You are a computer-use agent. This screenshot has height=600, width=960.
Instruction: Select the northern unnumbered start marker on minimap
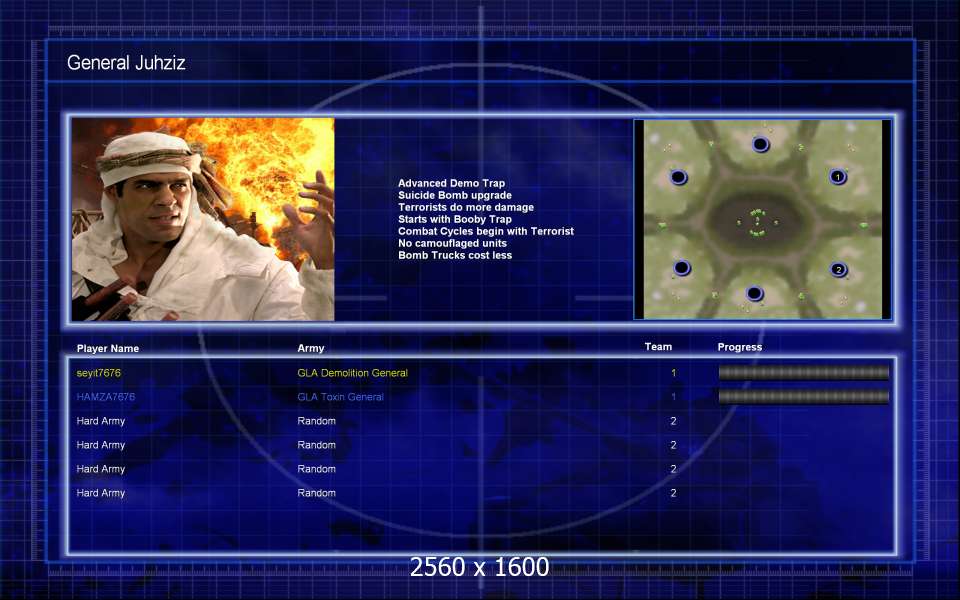coord(760,144)
